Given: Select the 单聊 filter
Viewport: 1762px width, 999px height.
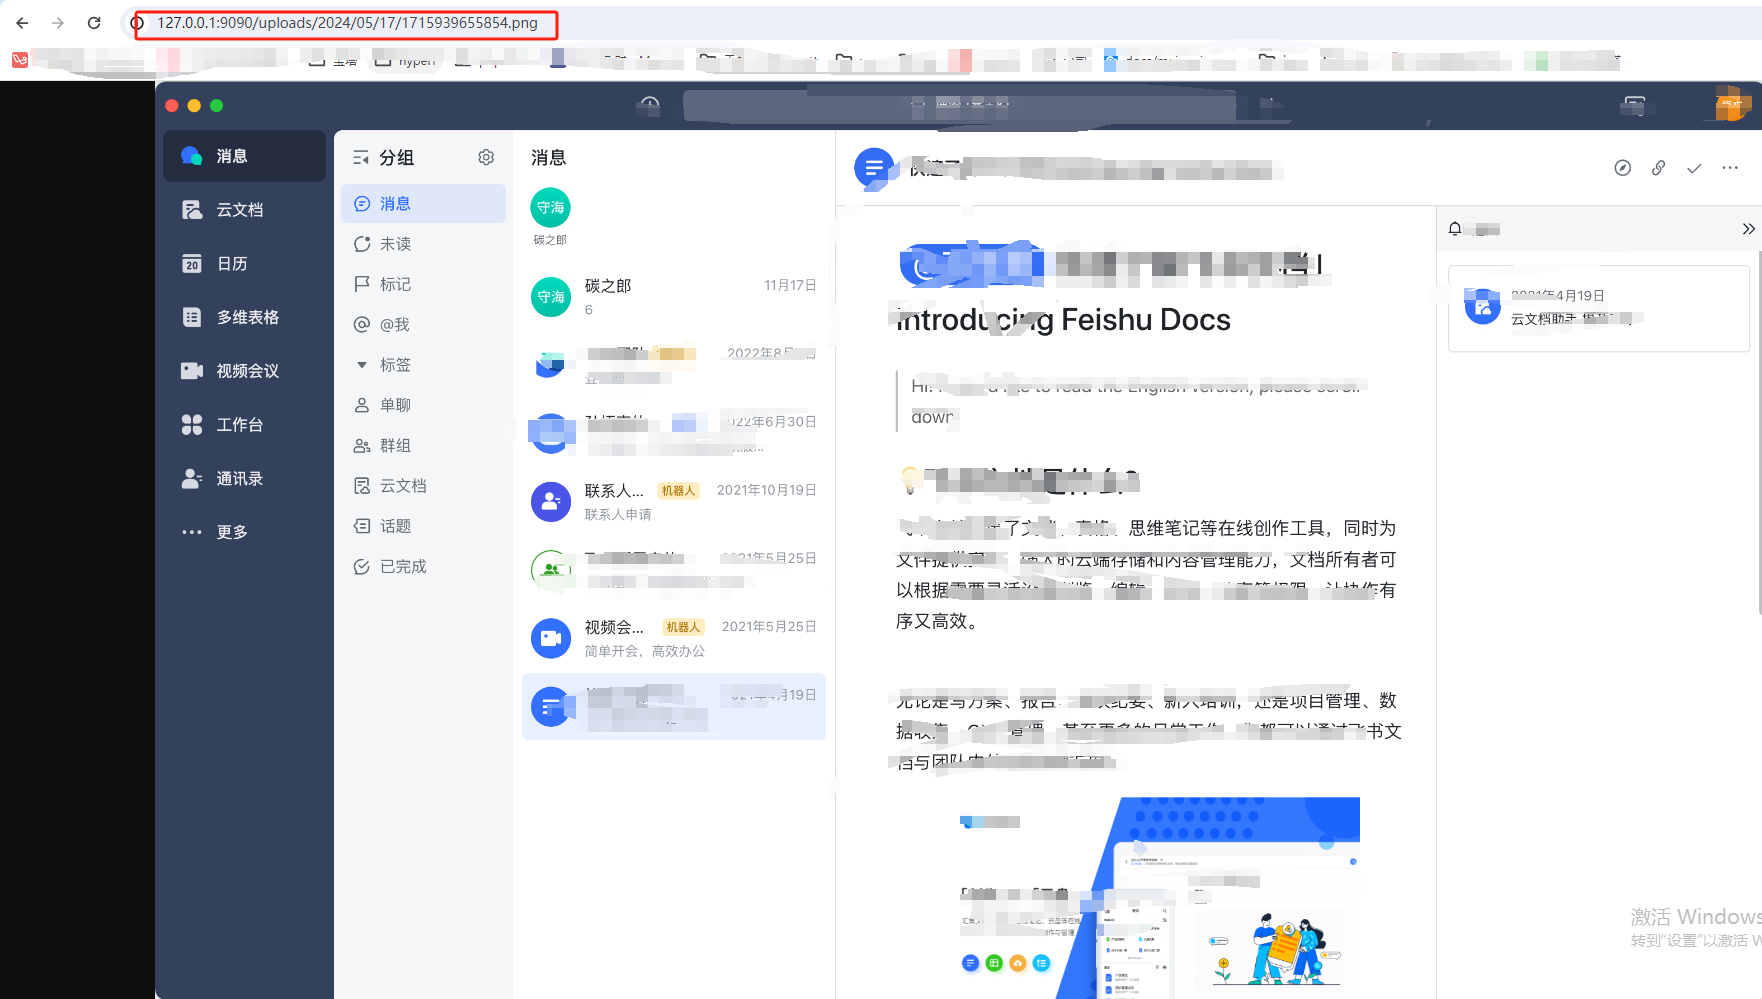Looking at the screenshot, I should [x=423, y=405].
